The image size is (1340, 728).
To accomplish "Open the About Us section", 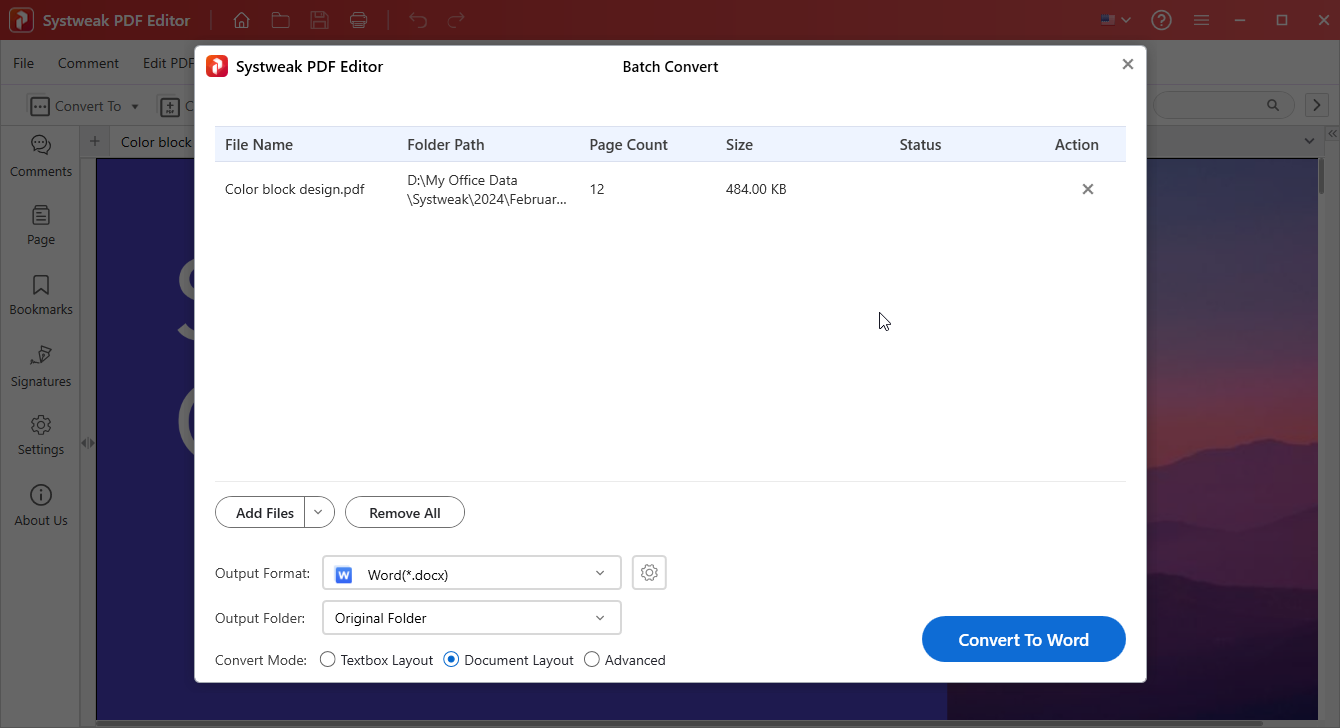I will (x=41, y=505).
